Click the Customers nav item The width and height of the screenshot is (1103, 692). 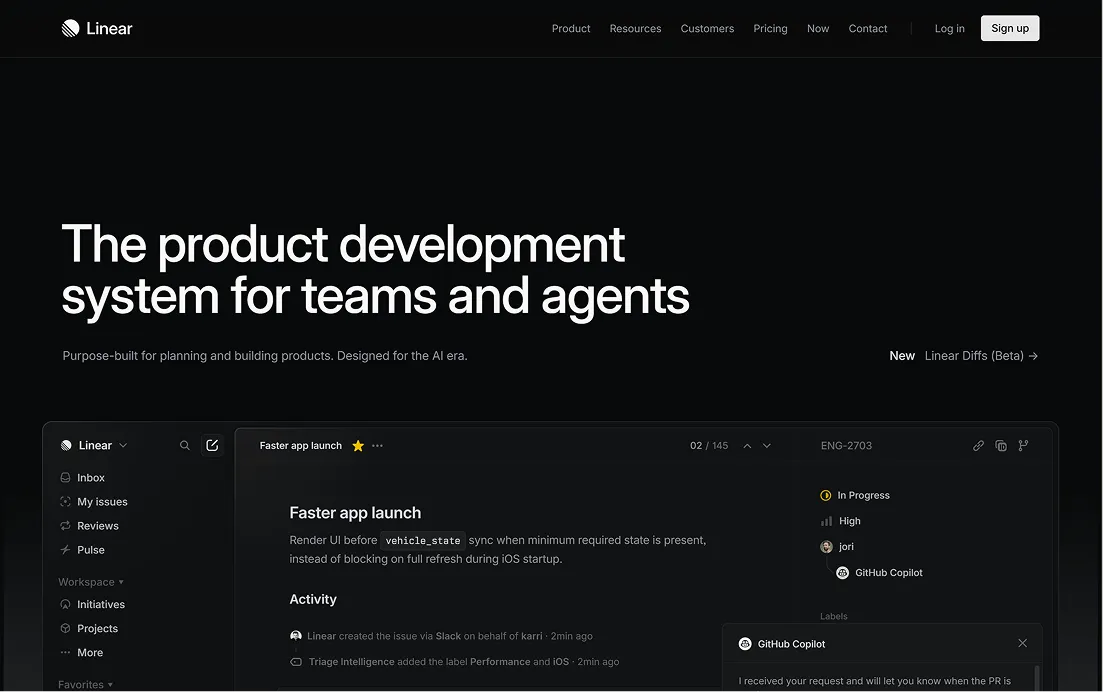pos(707,28)
